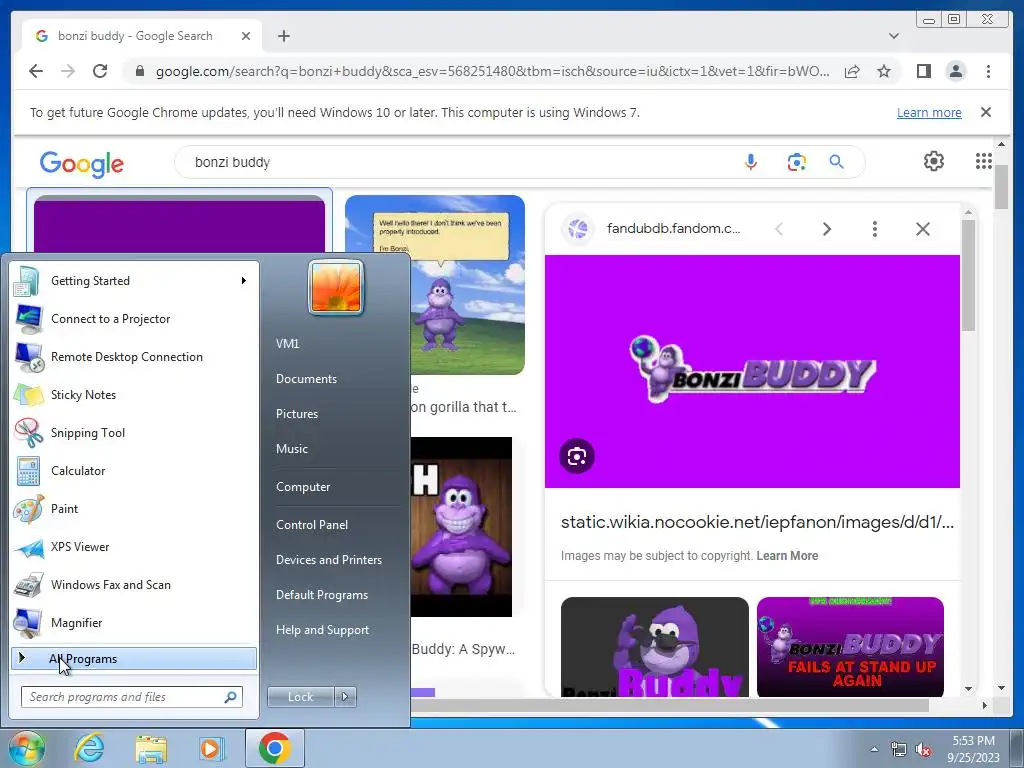The image size is (1024, 768).
Task: Close the bonzi buddy Google Search tab
Action: pos(246,36)
